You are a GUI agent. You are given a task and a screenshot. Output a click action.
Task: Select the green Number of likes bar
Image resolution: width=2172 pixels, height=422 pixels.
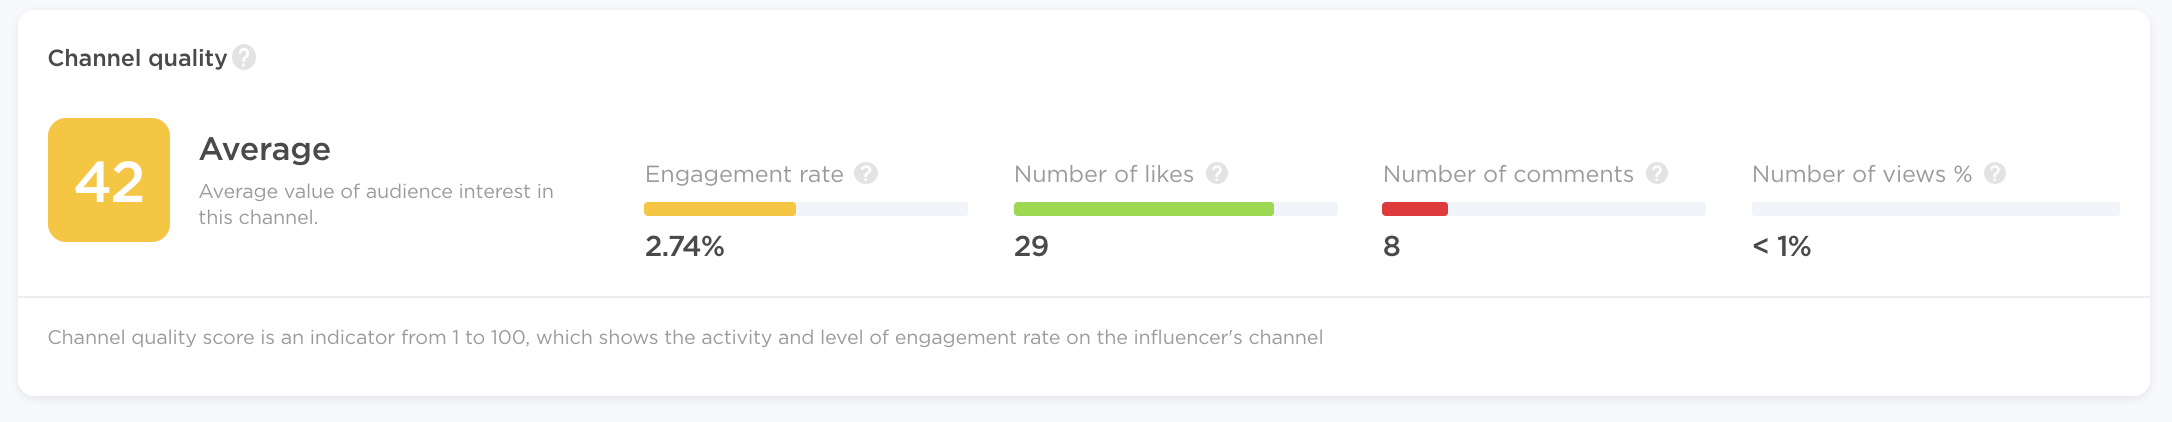click(1143, 209)
